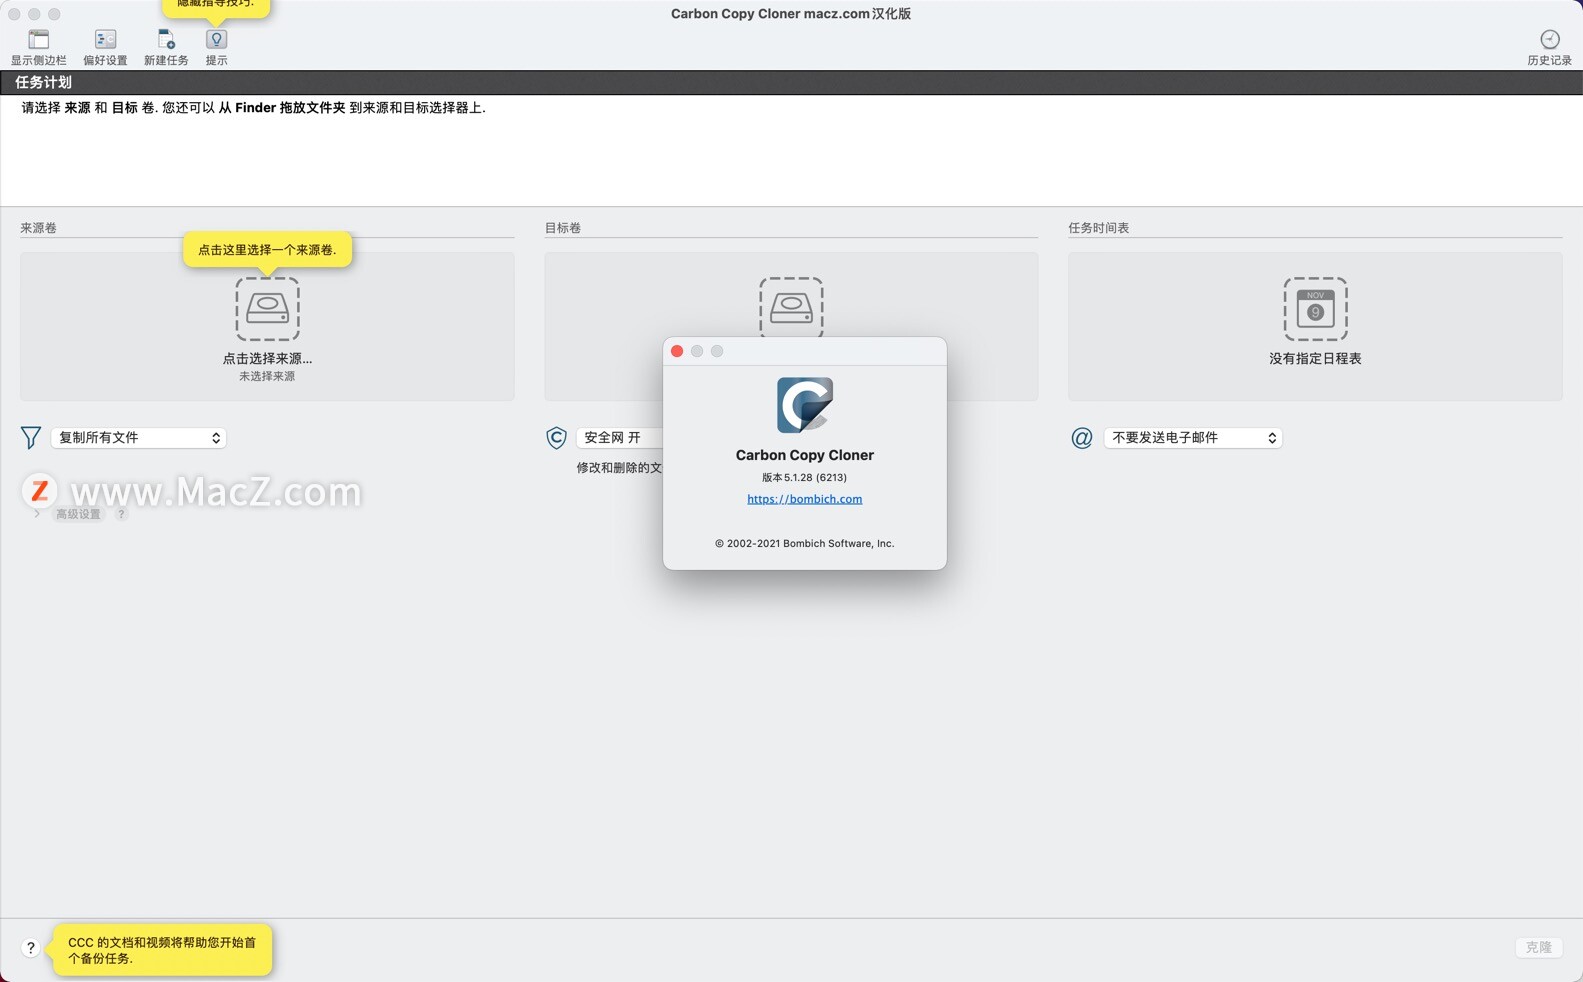The height and width of the screenshot is (982, 1583).
Task: Open Preferences (偏好设置) from the toolbar
Action: (105, 40)
